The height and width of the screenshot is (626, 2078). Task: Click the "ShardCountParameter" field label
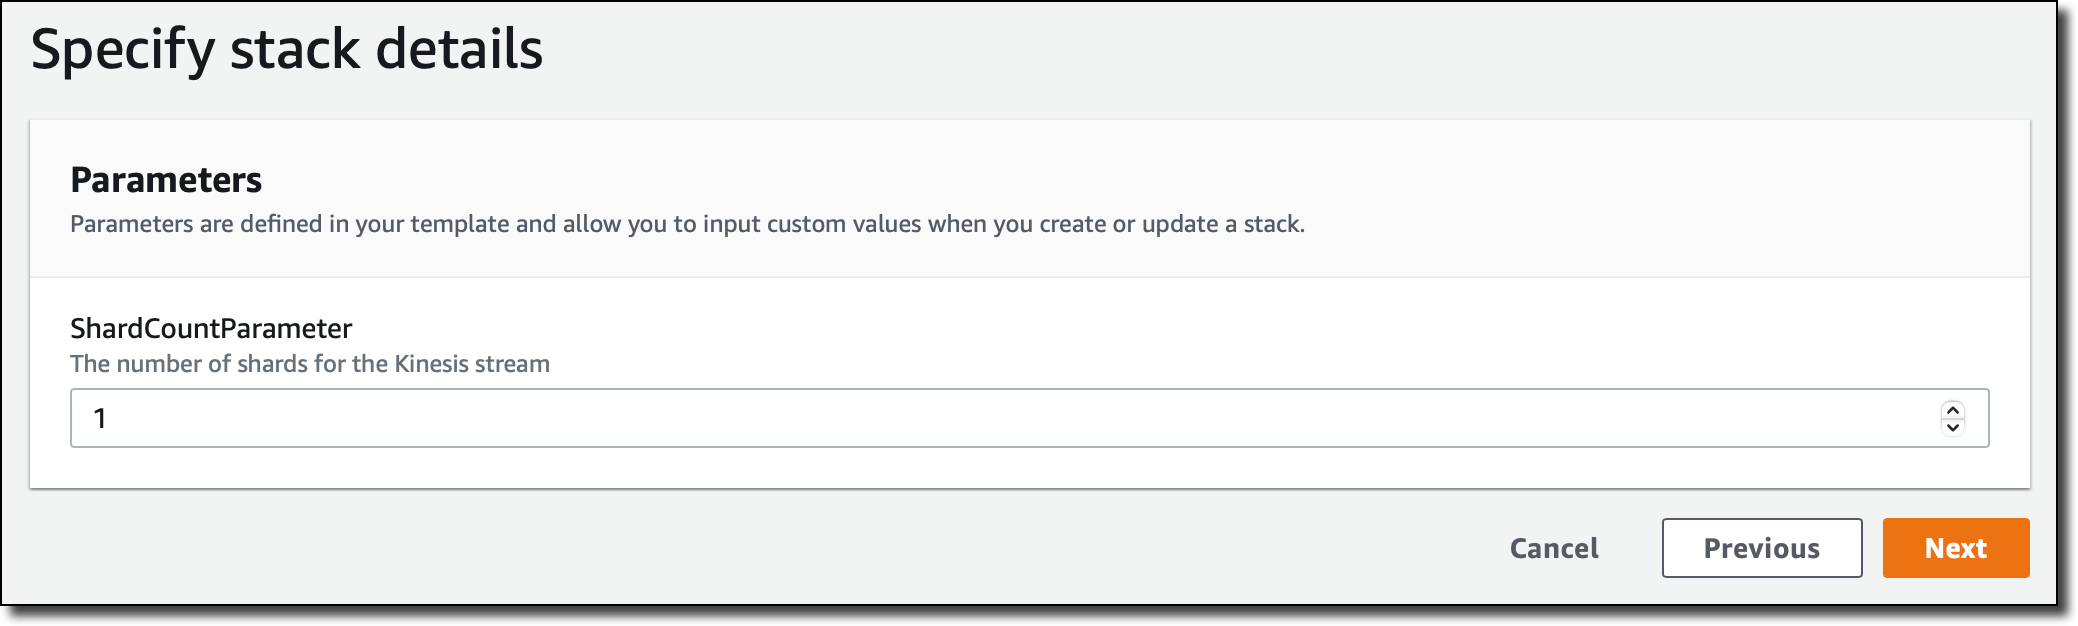click(x=211, y=328)
